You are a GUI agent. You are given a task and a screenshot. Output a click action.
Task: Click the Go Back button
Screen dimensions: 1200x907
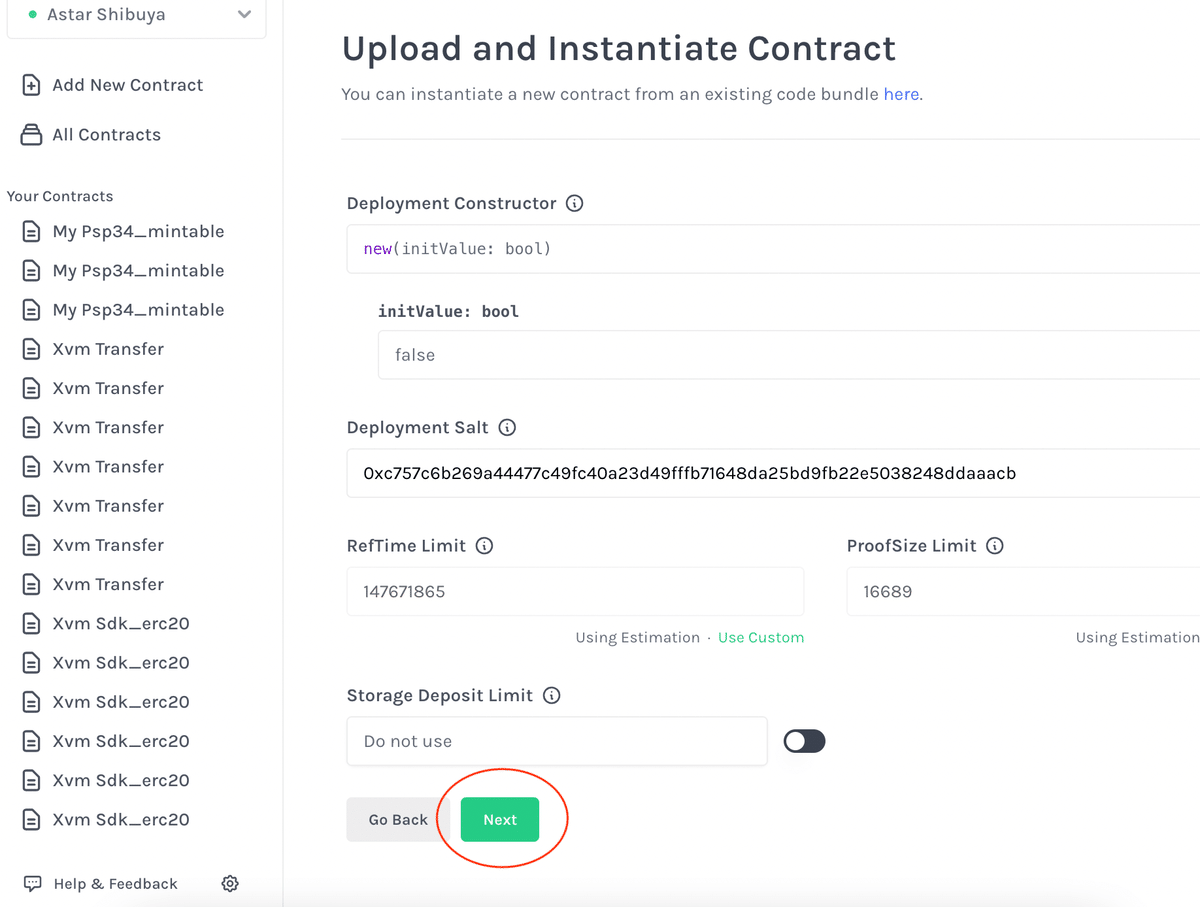coord(398,819)
